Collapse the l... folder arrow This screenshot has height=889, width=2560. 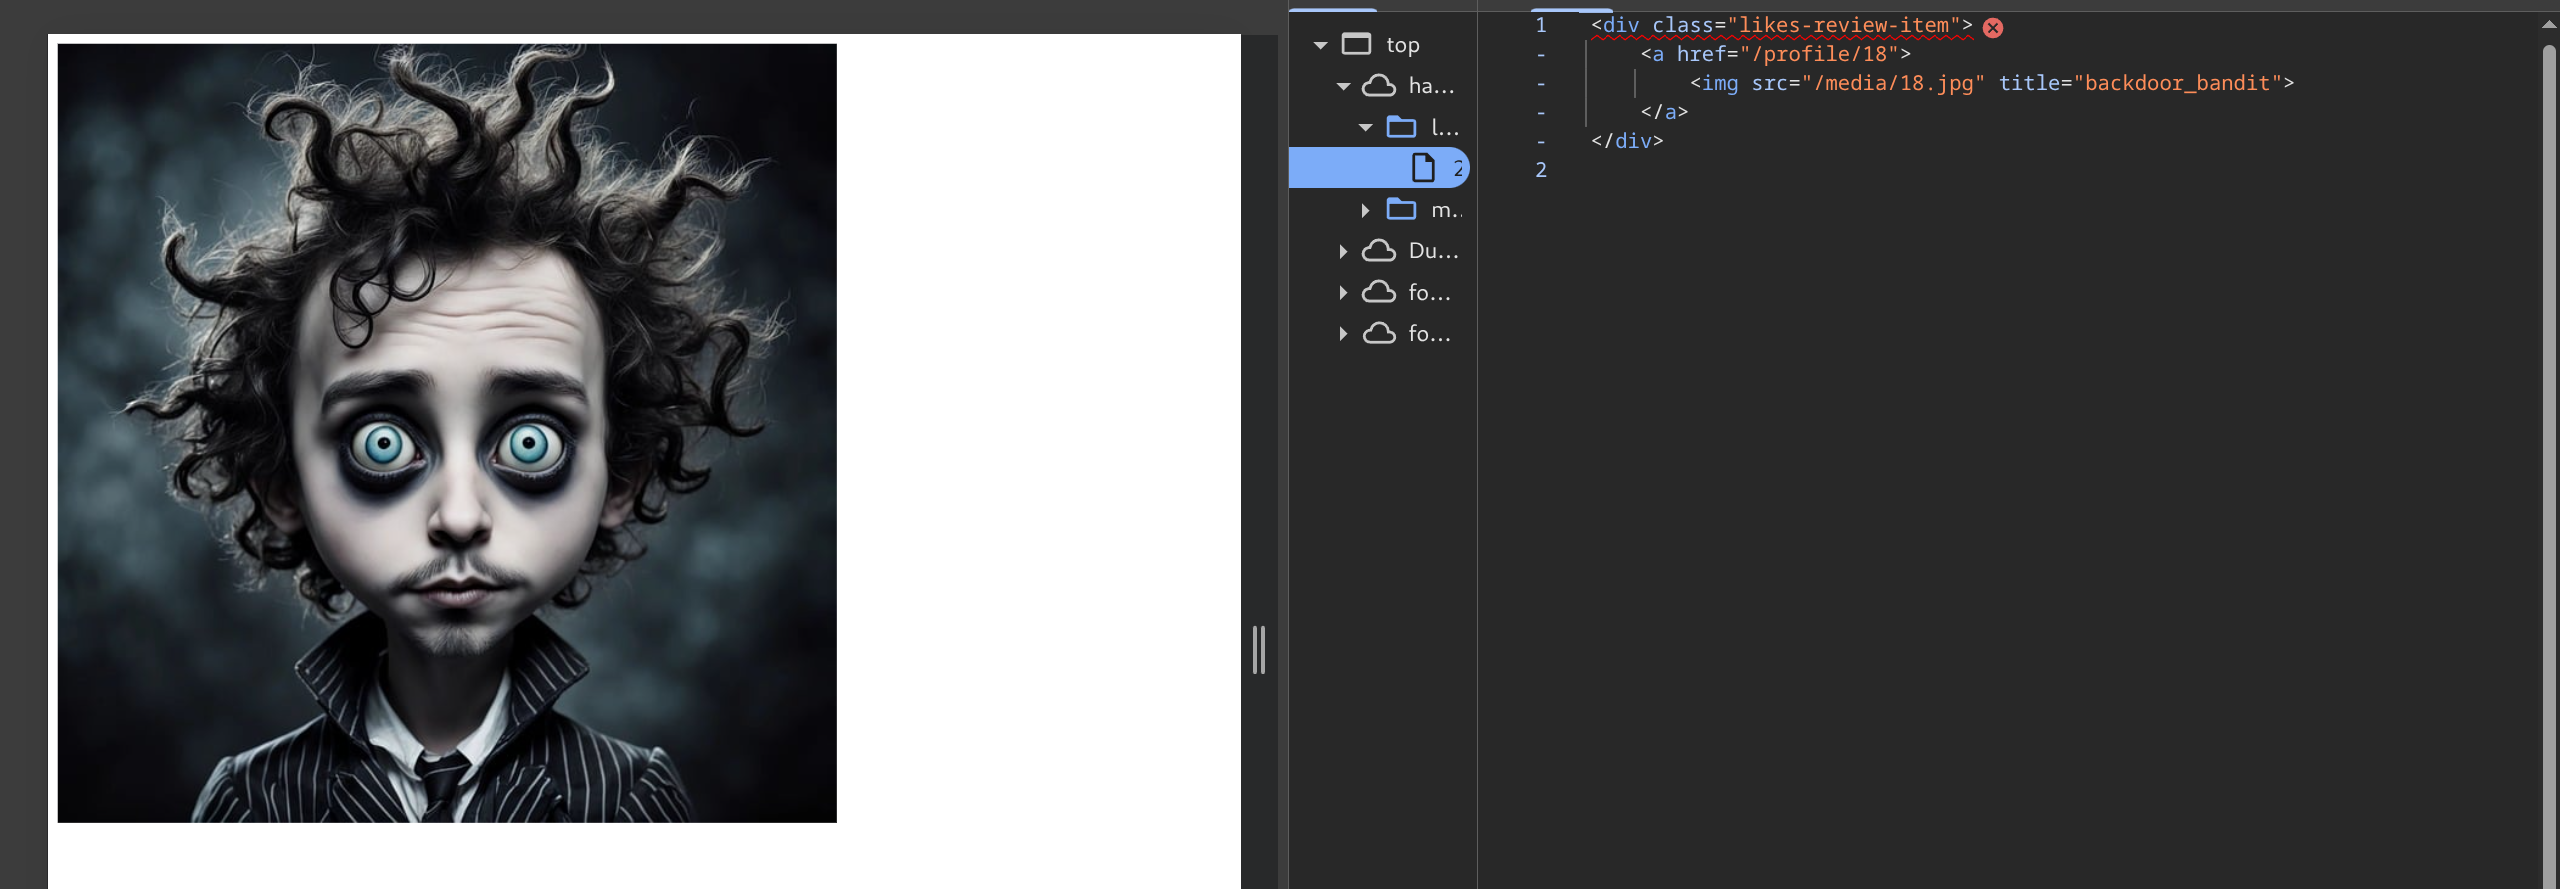coord(1365,127)
